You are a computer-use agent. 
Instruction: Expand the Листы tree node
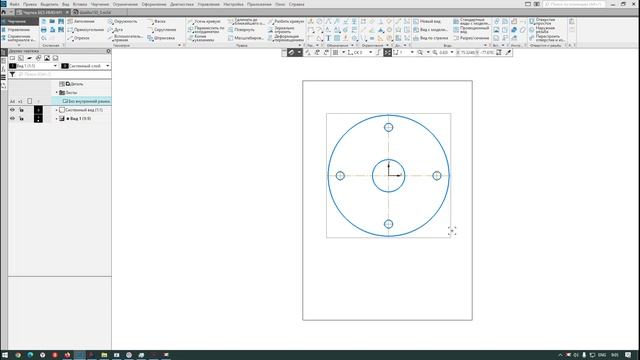[57, 93]
